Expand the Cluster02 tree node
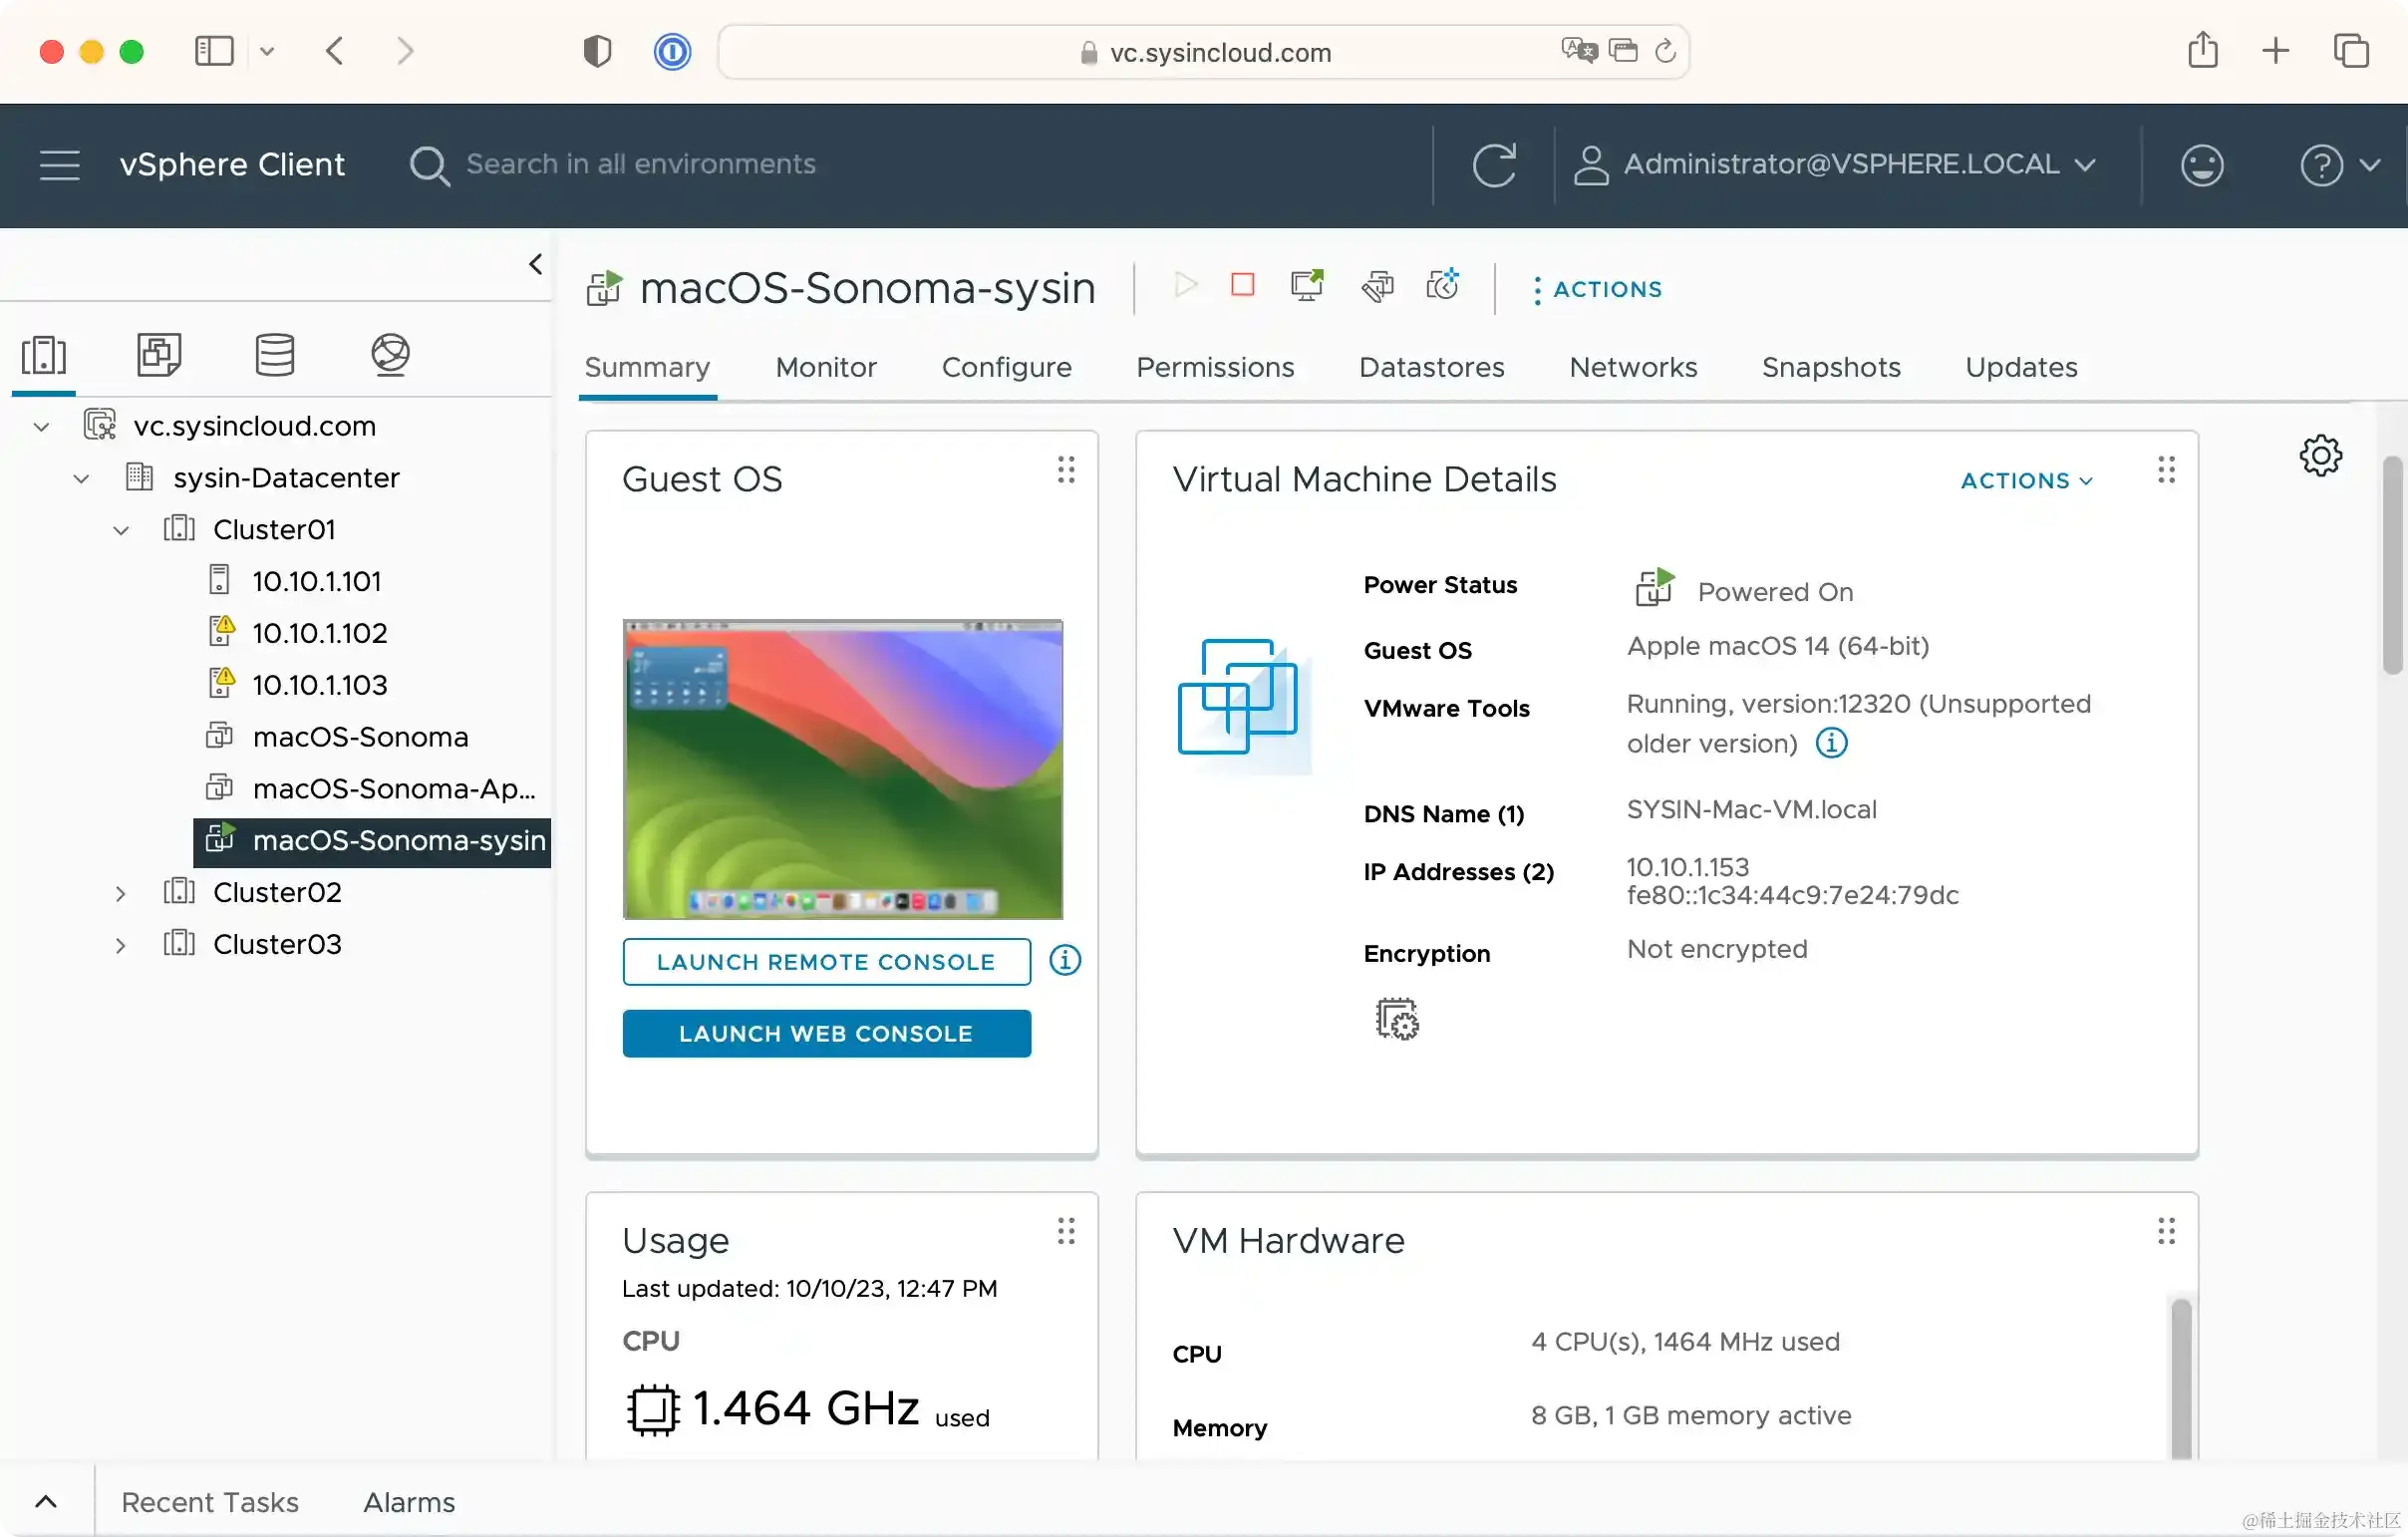 coord(121,892)
